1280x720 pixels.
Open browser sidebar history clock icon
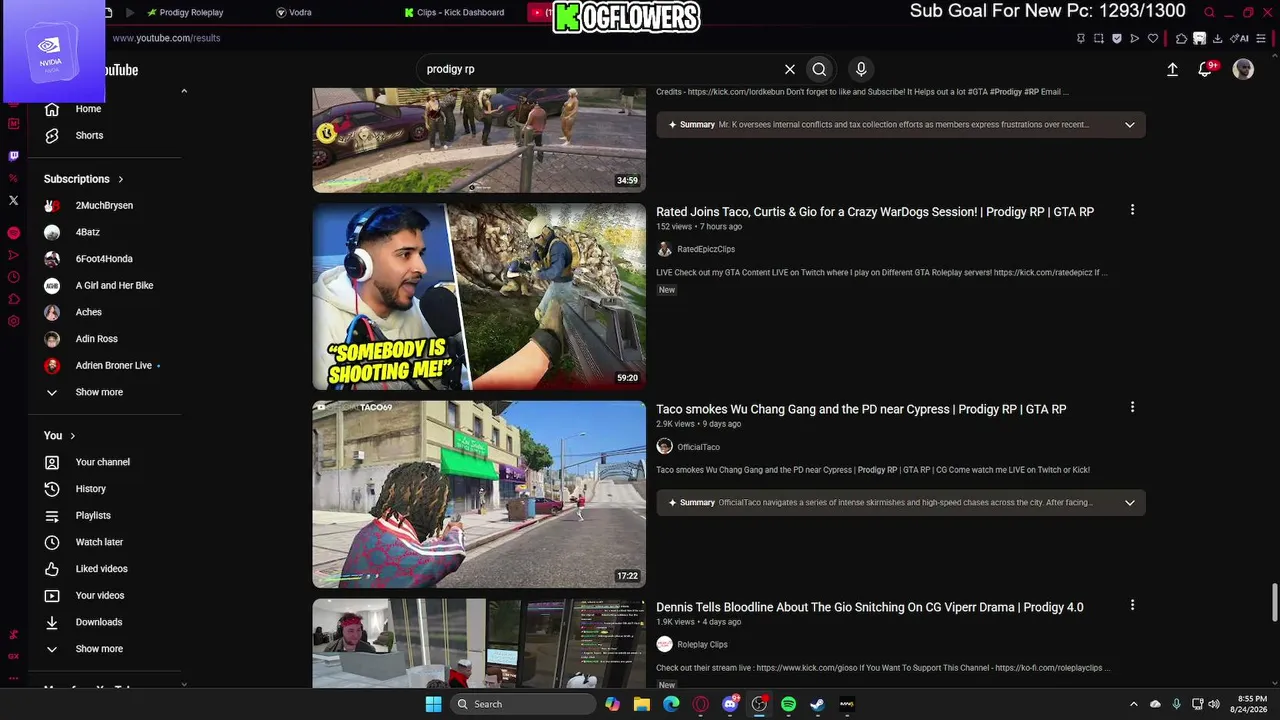[13, 277]
